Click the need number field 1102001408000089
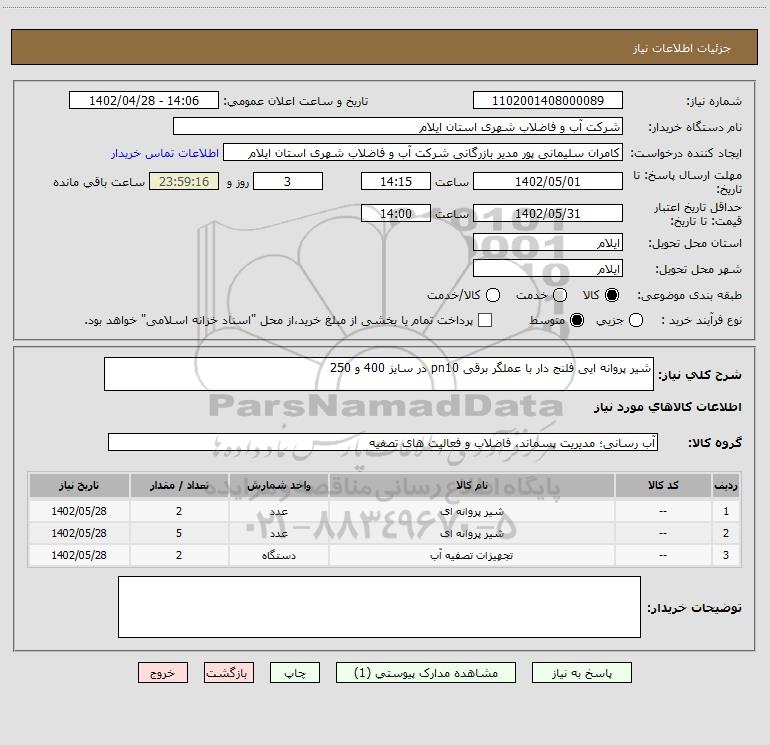Screen dimensions: 770x745 pyautogui.click(x=548, y=101)
